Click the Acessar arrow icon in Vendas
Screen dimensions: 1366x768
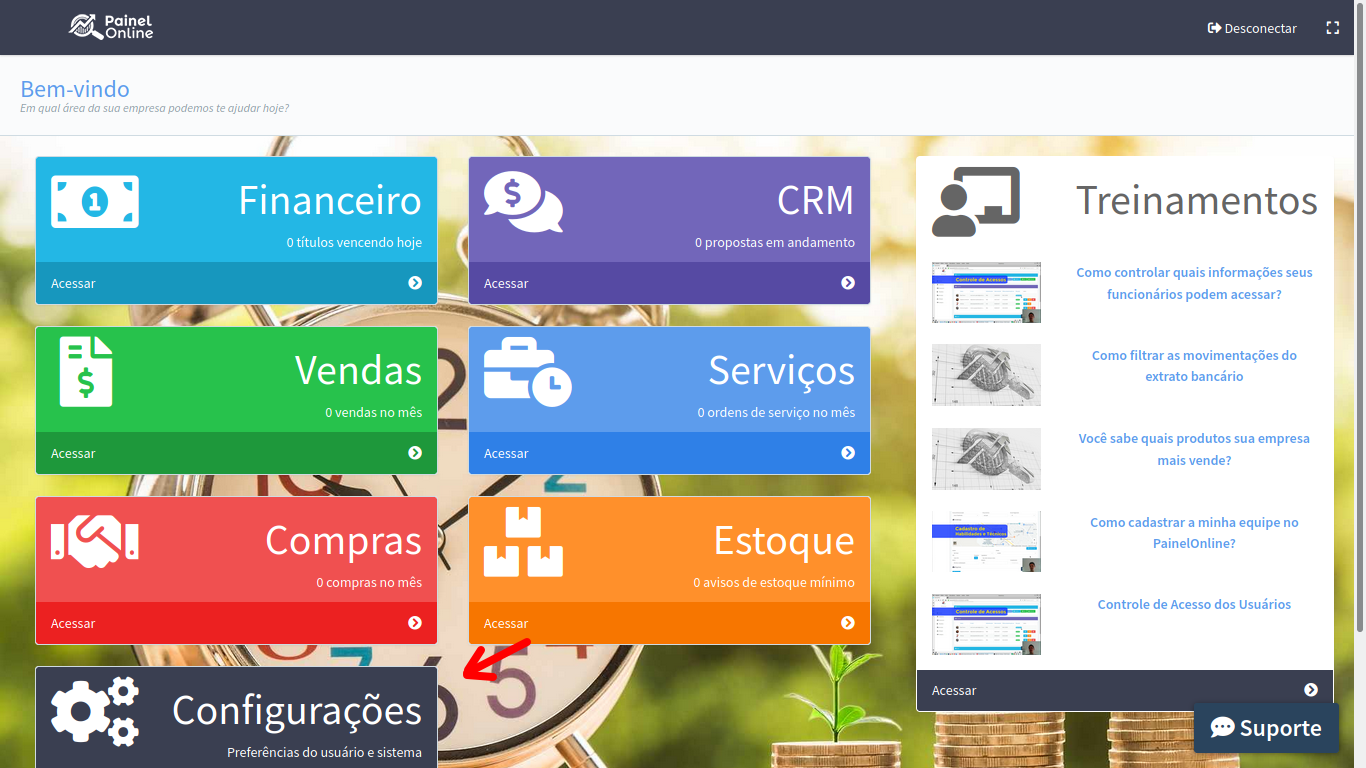[x=415, y=453]
